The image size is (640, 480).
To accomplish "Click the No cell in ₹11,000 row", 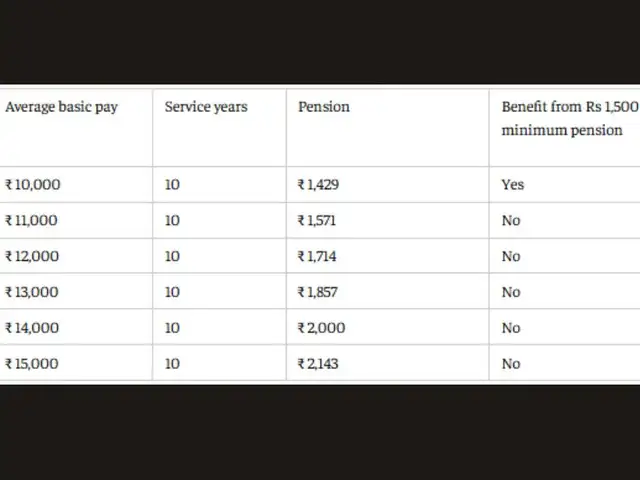I will pos(511,220).
